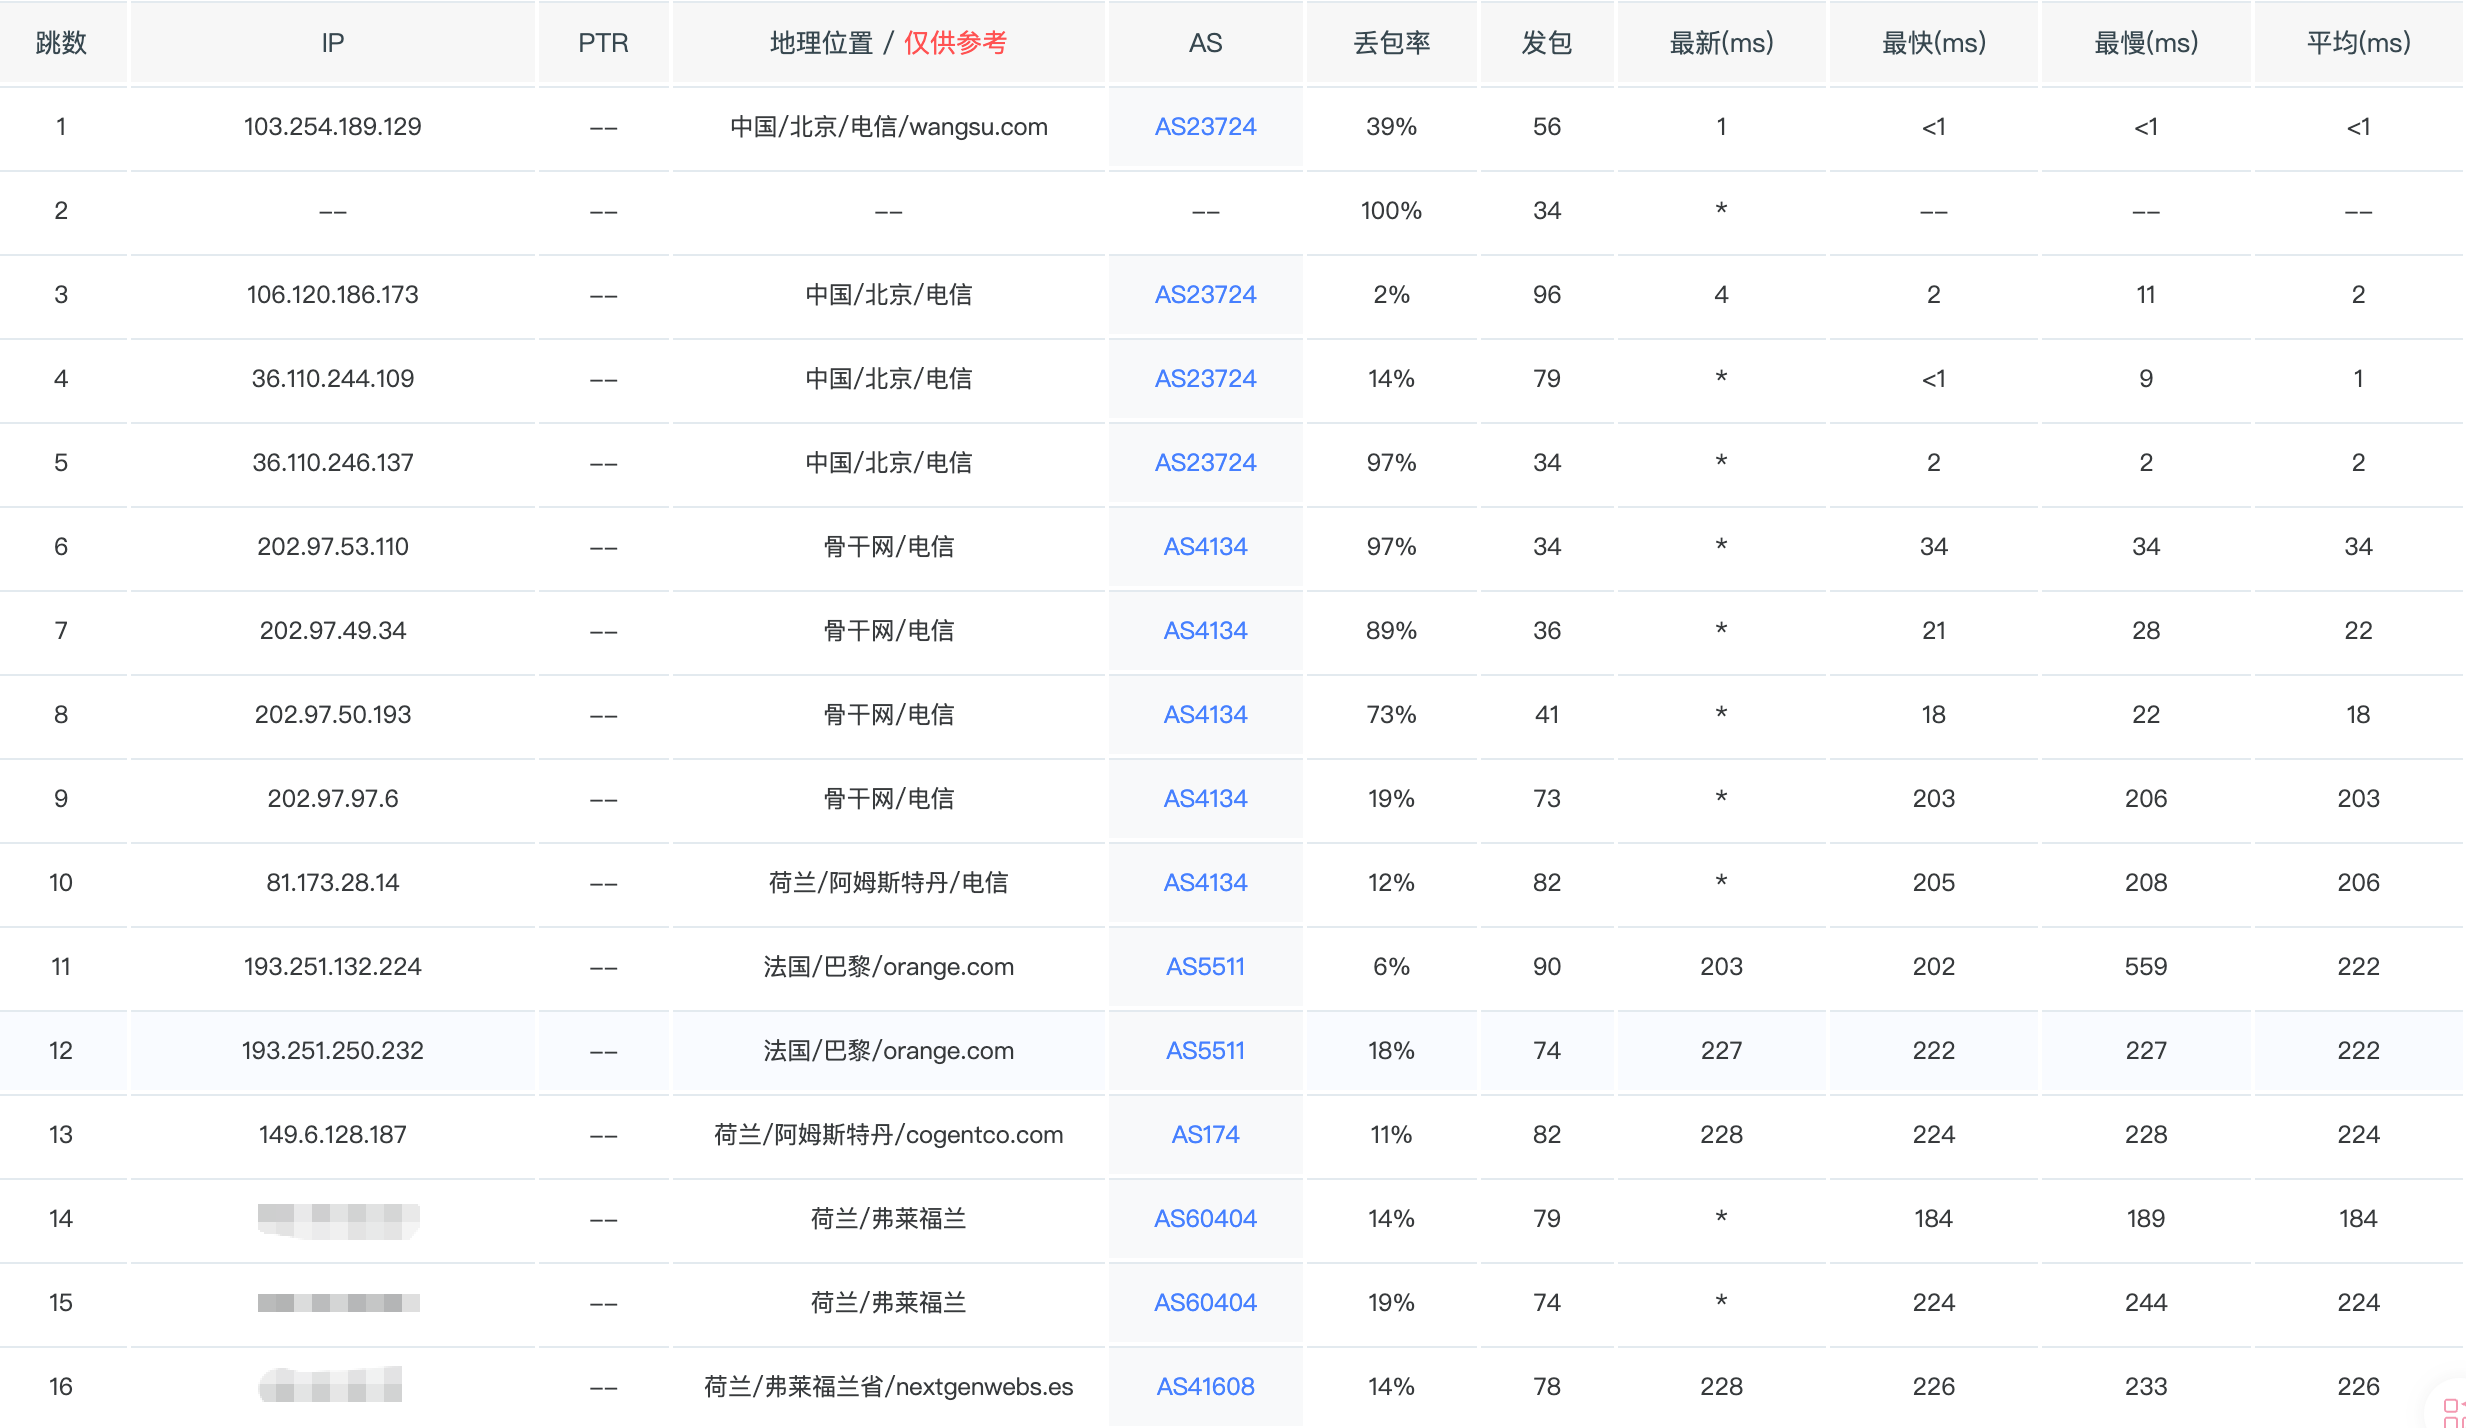Open the AS5511 link for 193.251.250.232
This screenshot has width=2466, height=1428.
1205,1051
